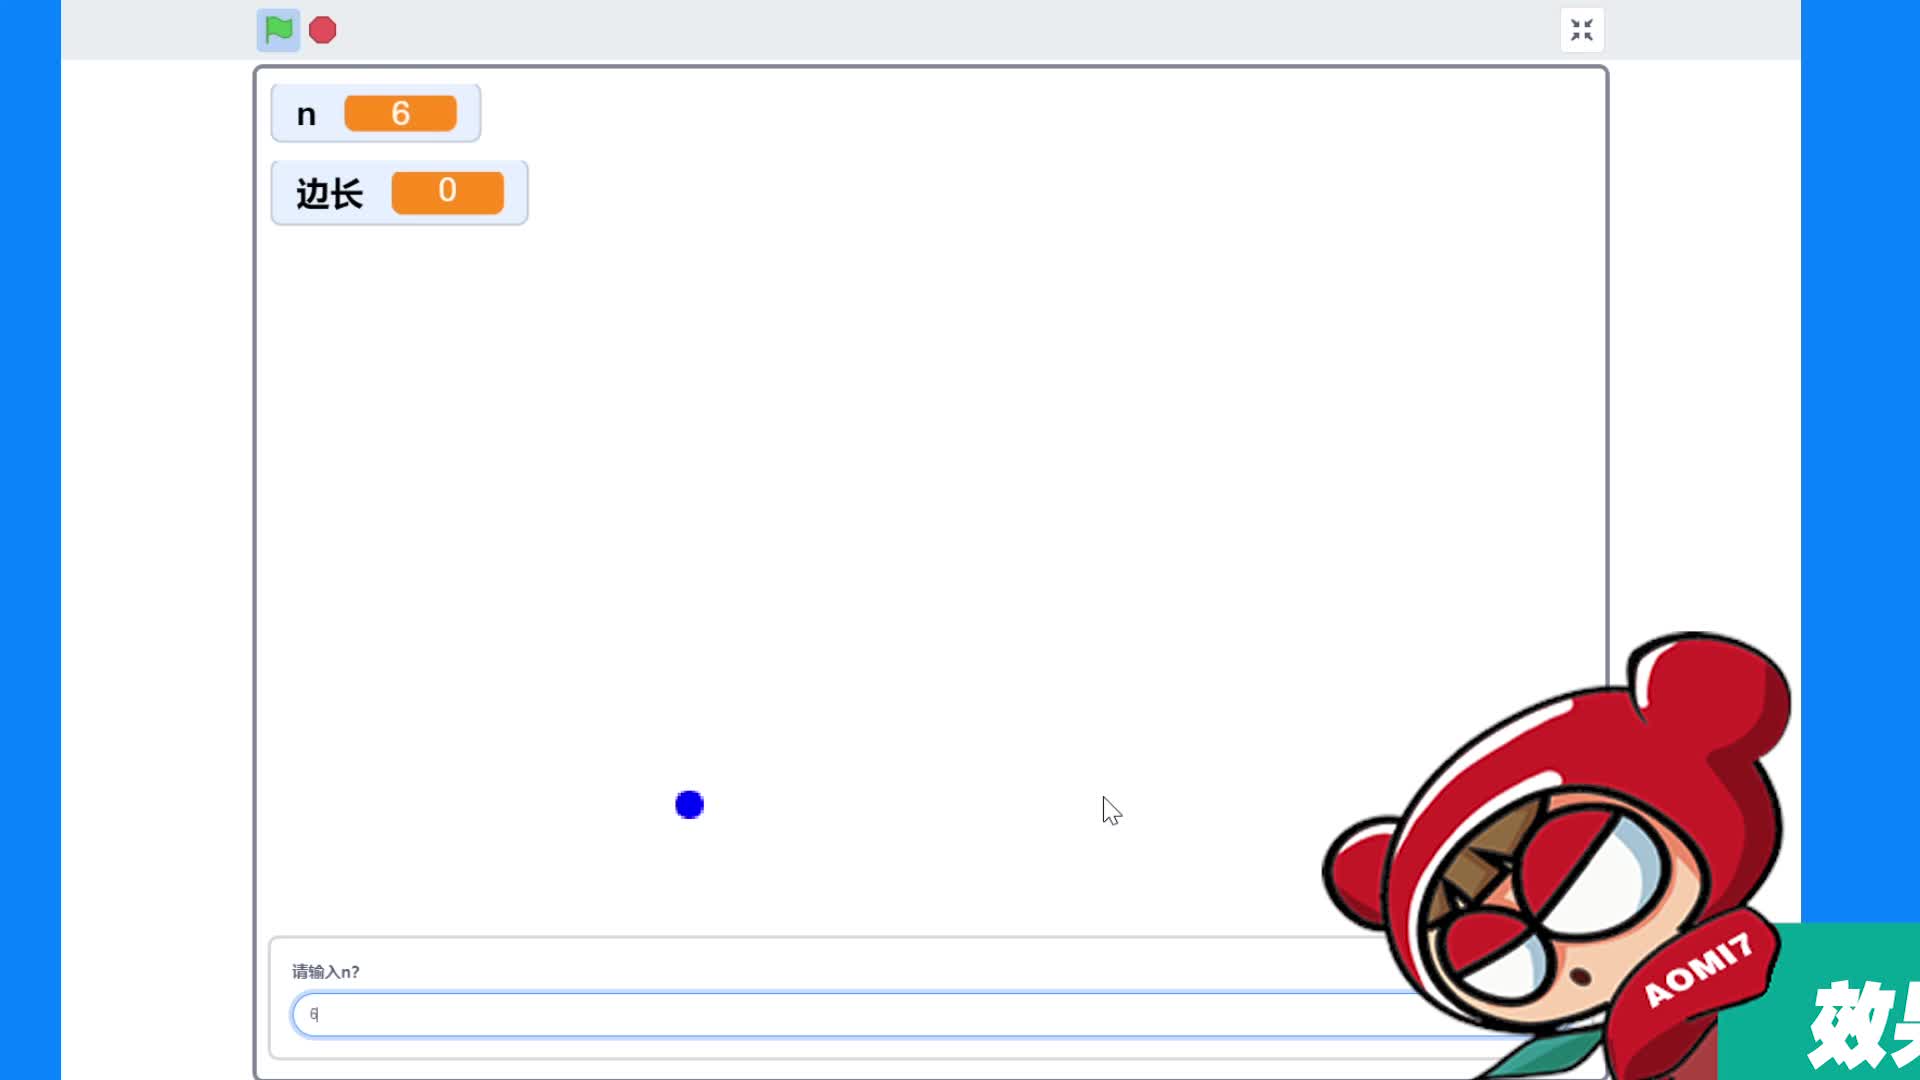
Task: Click the 边长 variable monitor
Action: (x=399, y=192)
